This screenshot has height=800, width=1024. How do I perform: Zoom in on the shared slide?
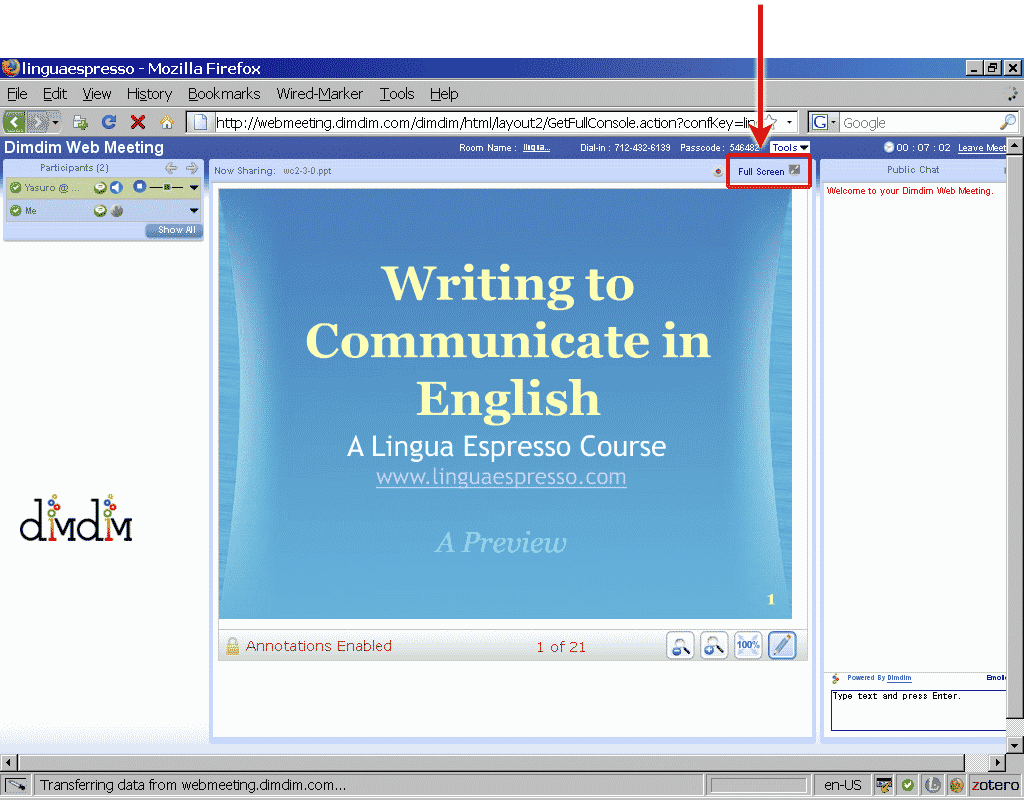[x=714, y=646]
